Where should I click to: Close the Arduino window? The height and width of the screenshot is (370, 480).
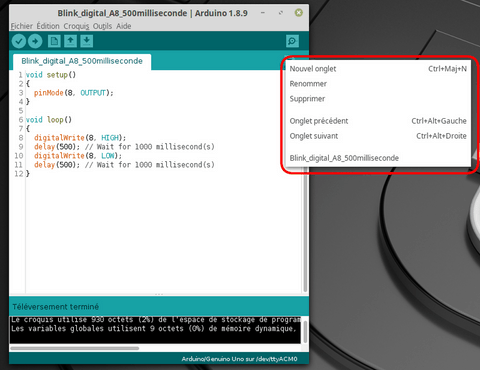pos(299,13)
